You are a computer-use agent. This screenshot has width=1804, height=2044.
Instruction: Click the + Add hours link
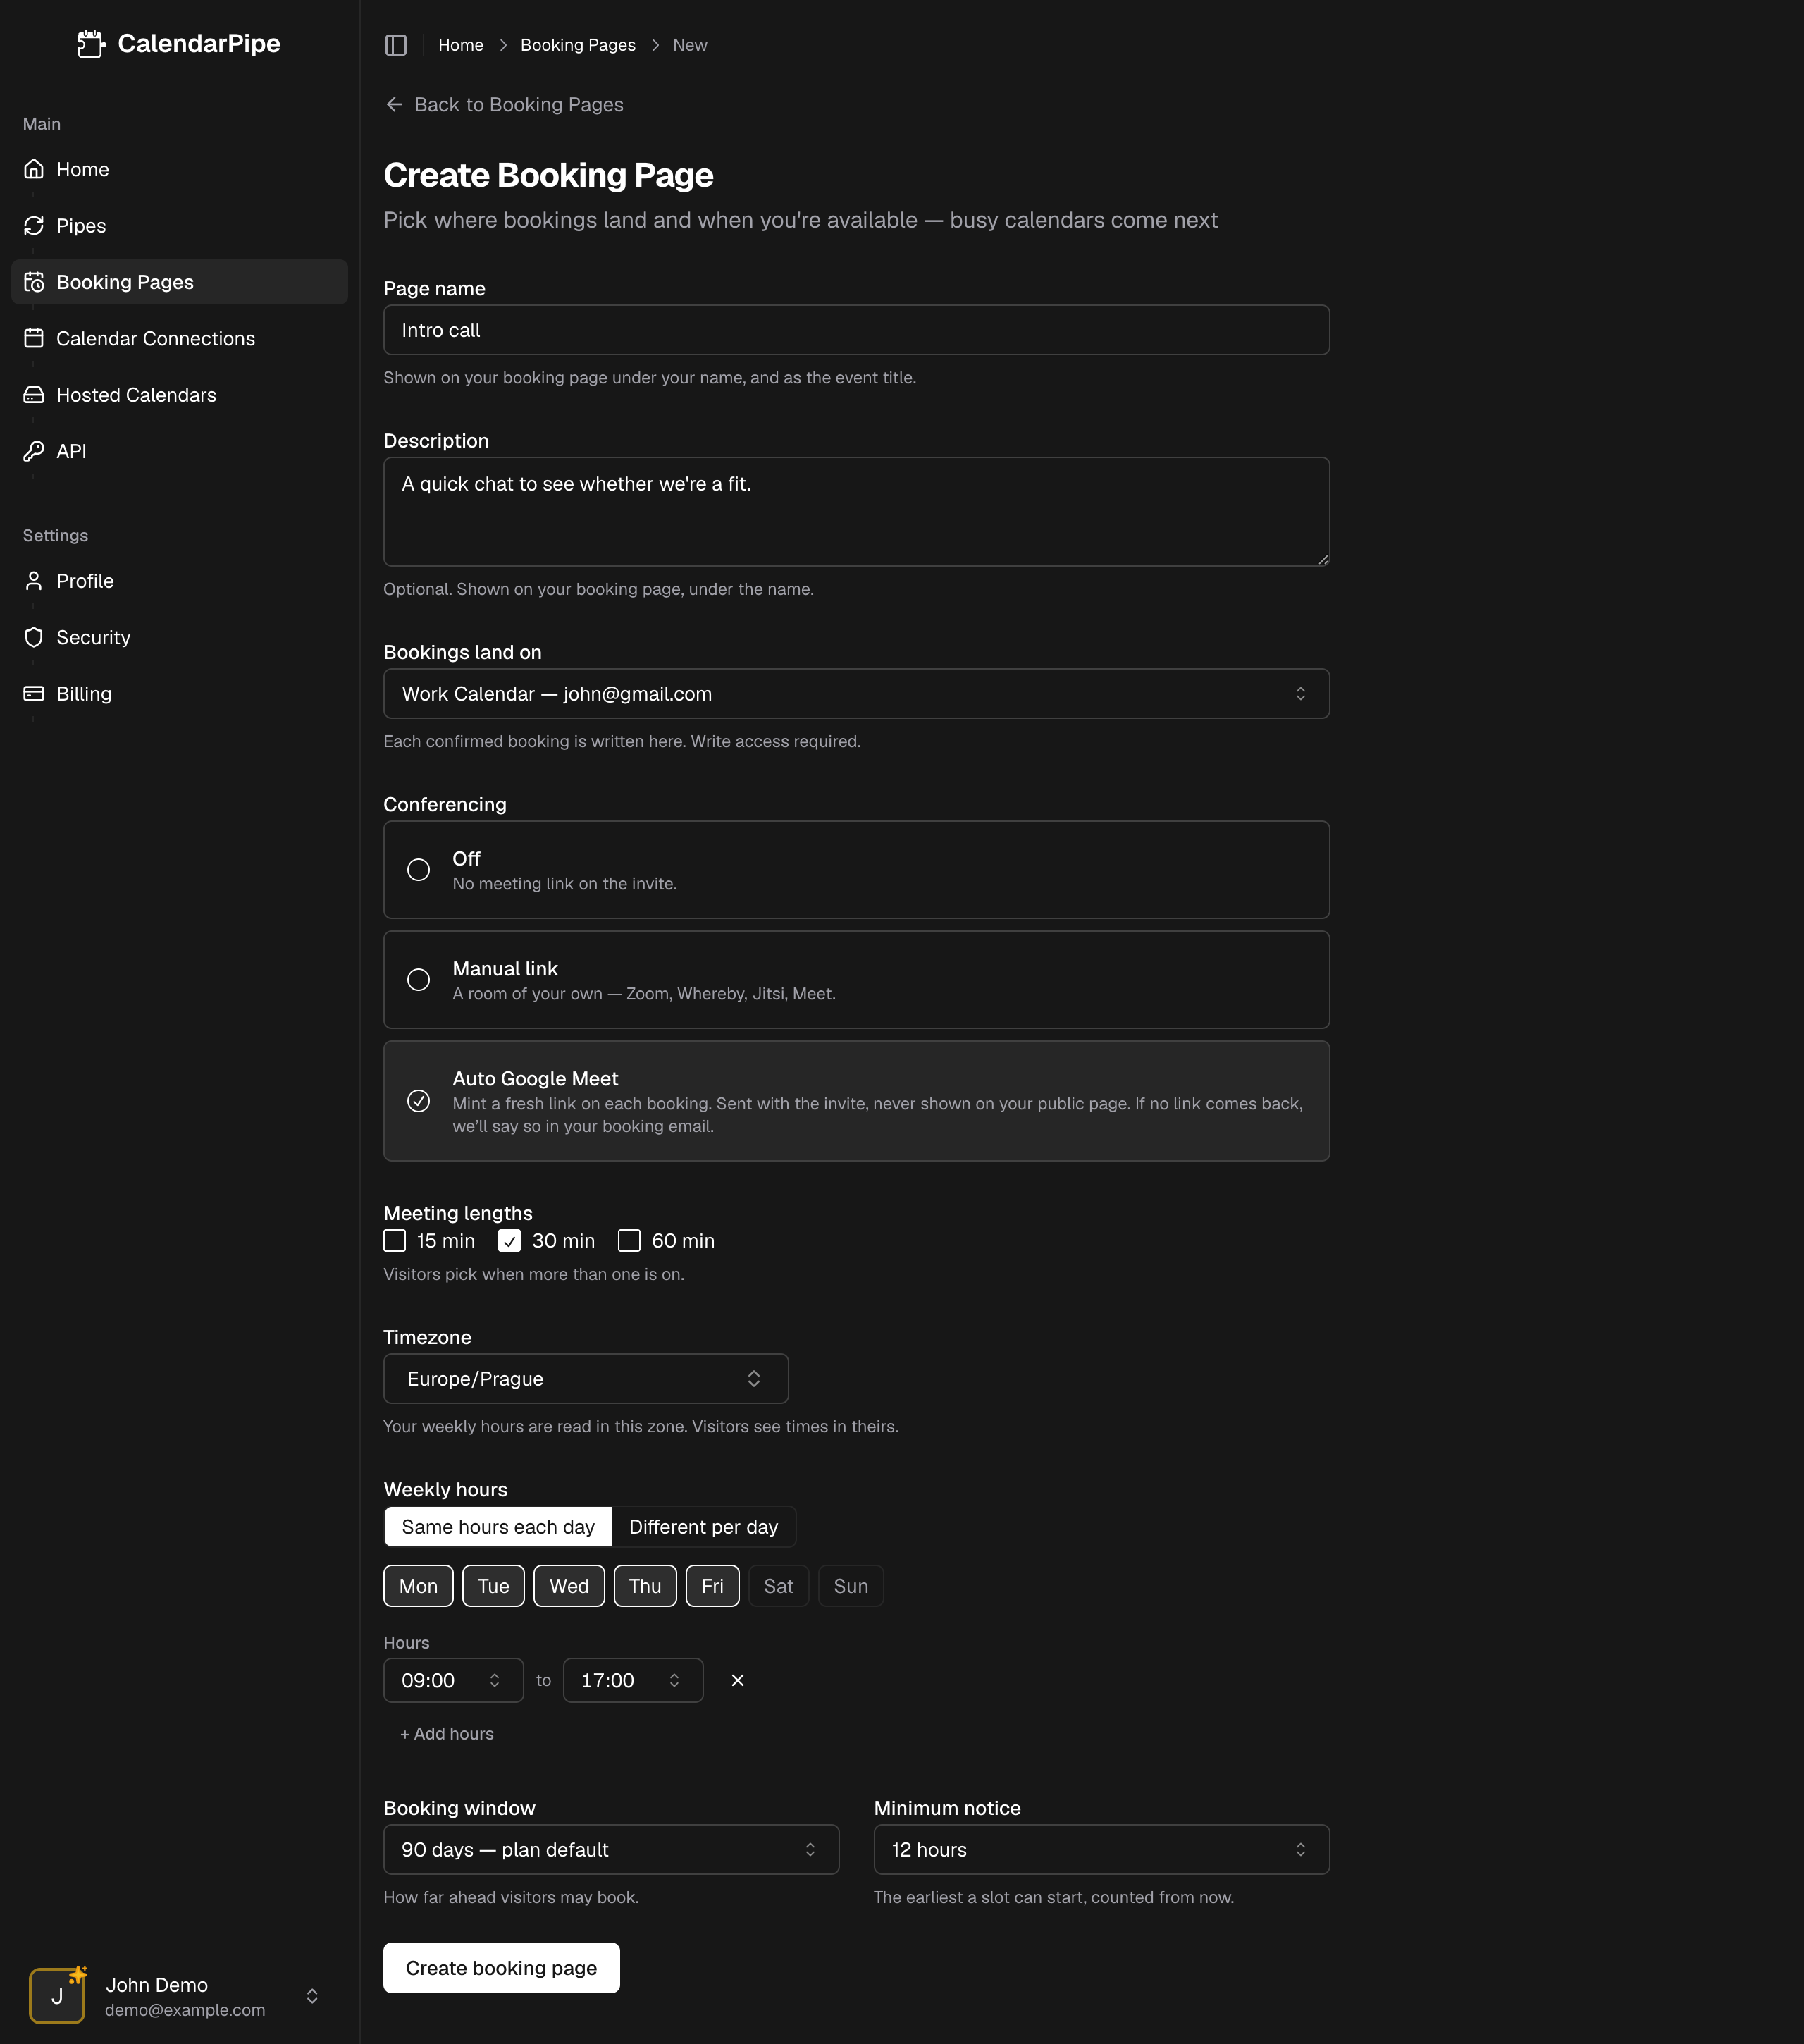pos(447,1734)
